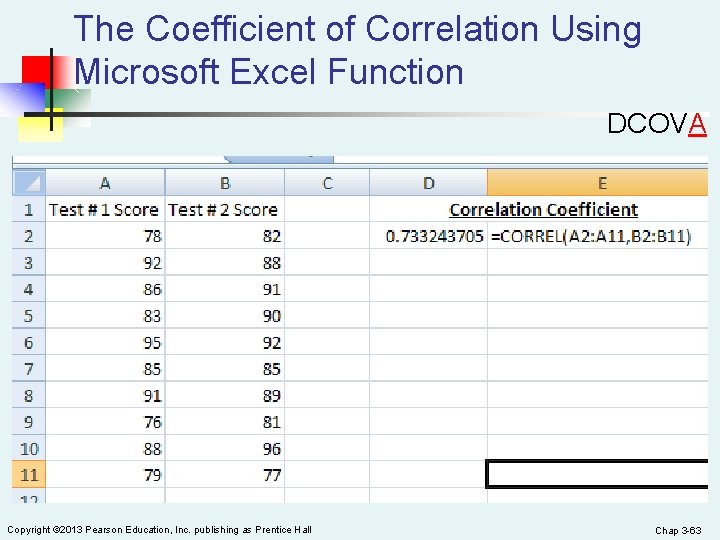Select column A header
The width and height of the screenshot is (720, 540).
pyautogui.click(x=105, y=183)
